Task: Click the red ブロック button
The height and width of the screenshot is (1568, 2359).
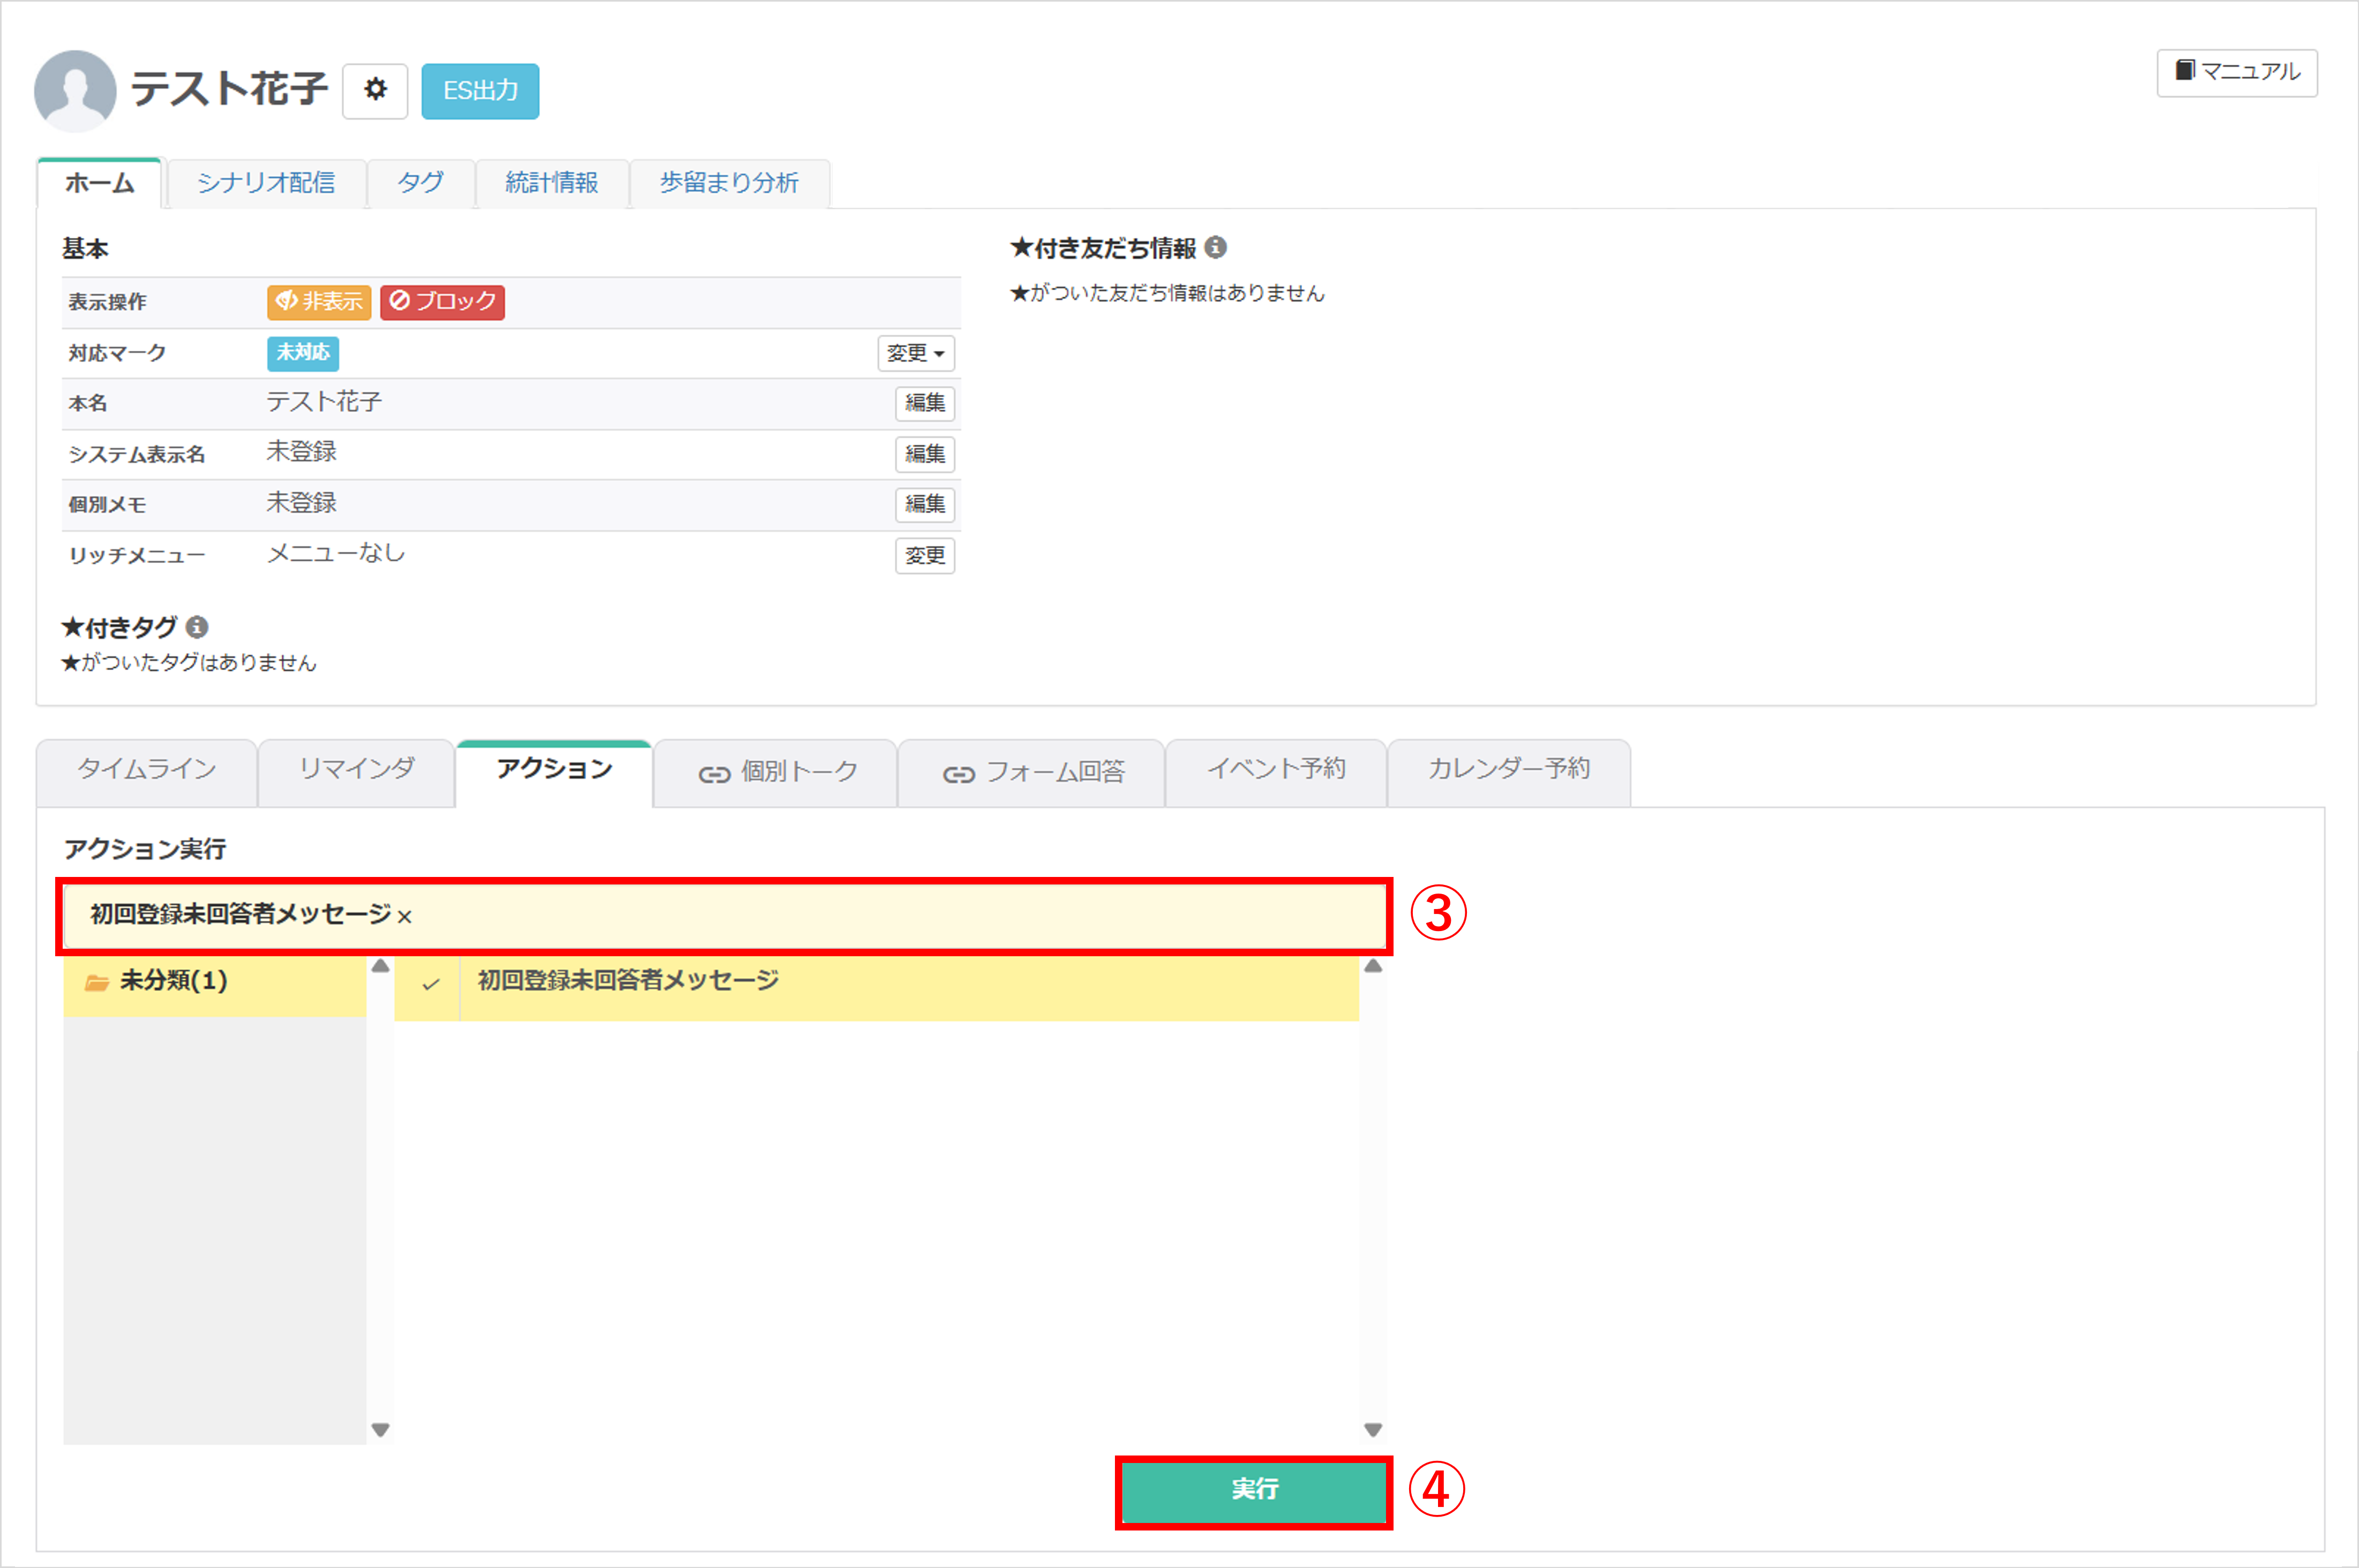Action: pyautogui.click(x=442, y=301)
